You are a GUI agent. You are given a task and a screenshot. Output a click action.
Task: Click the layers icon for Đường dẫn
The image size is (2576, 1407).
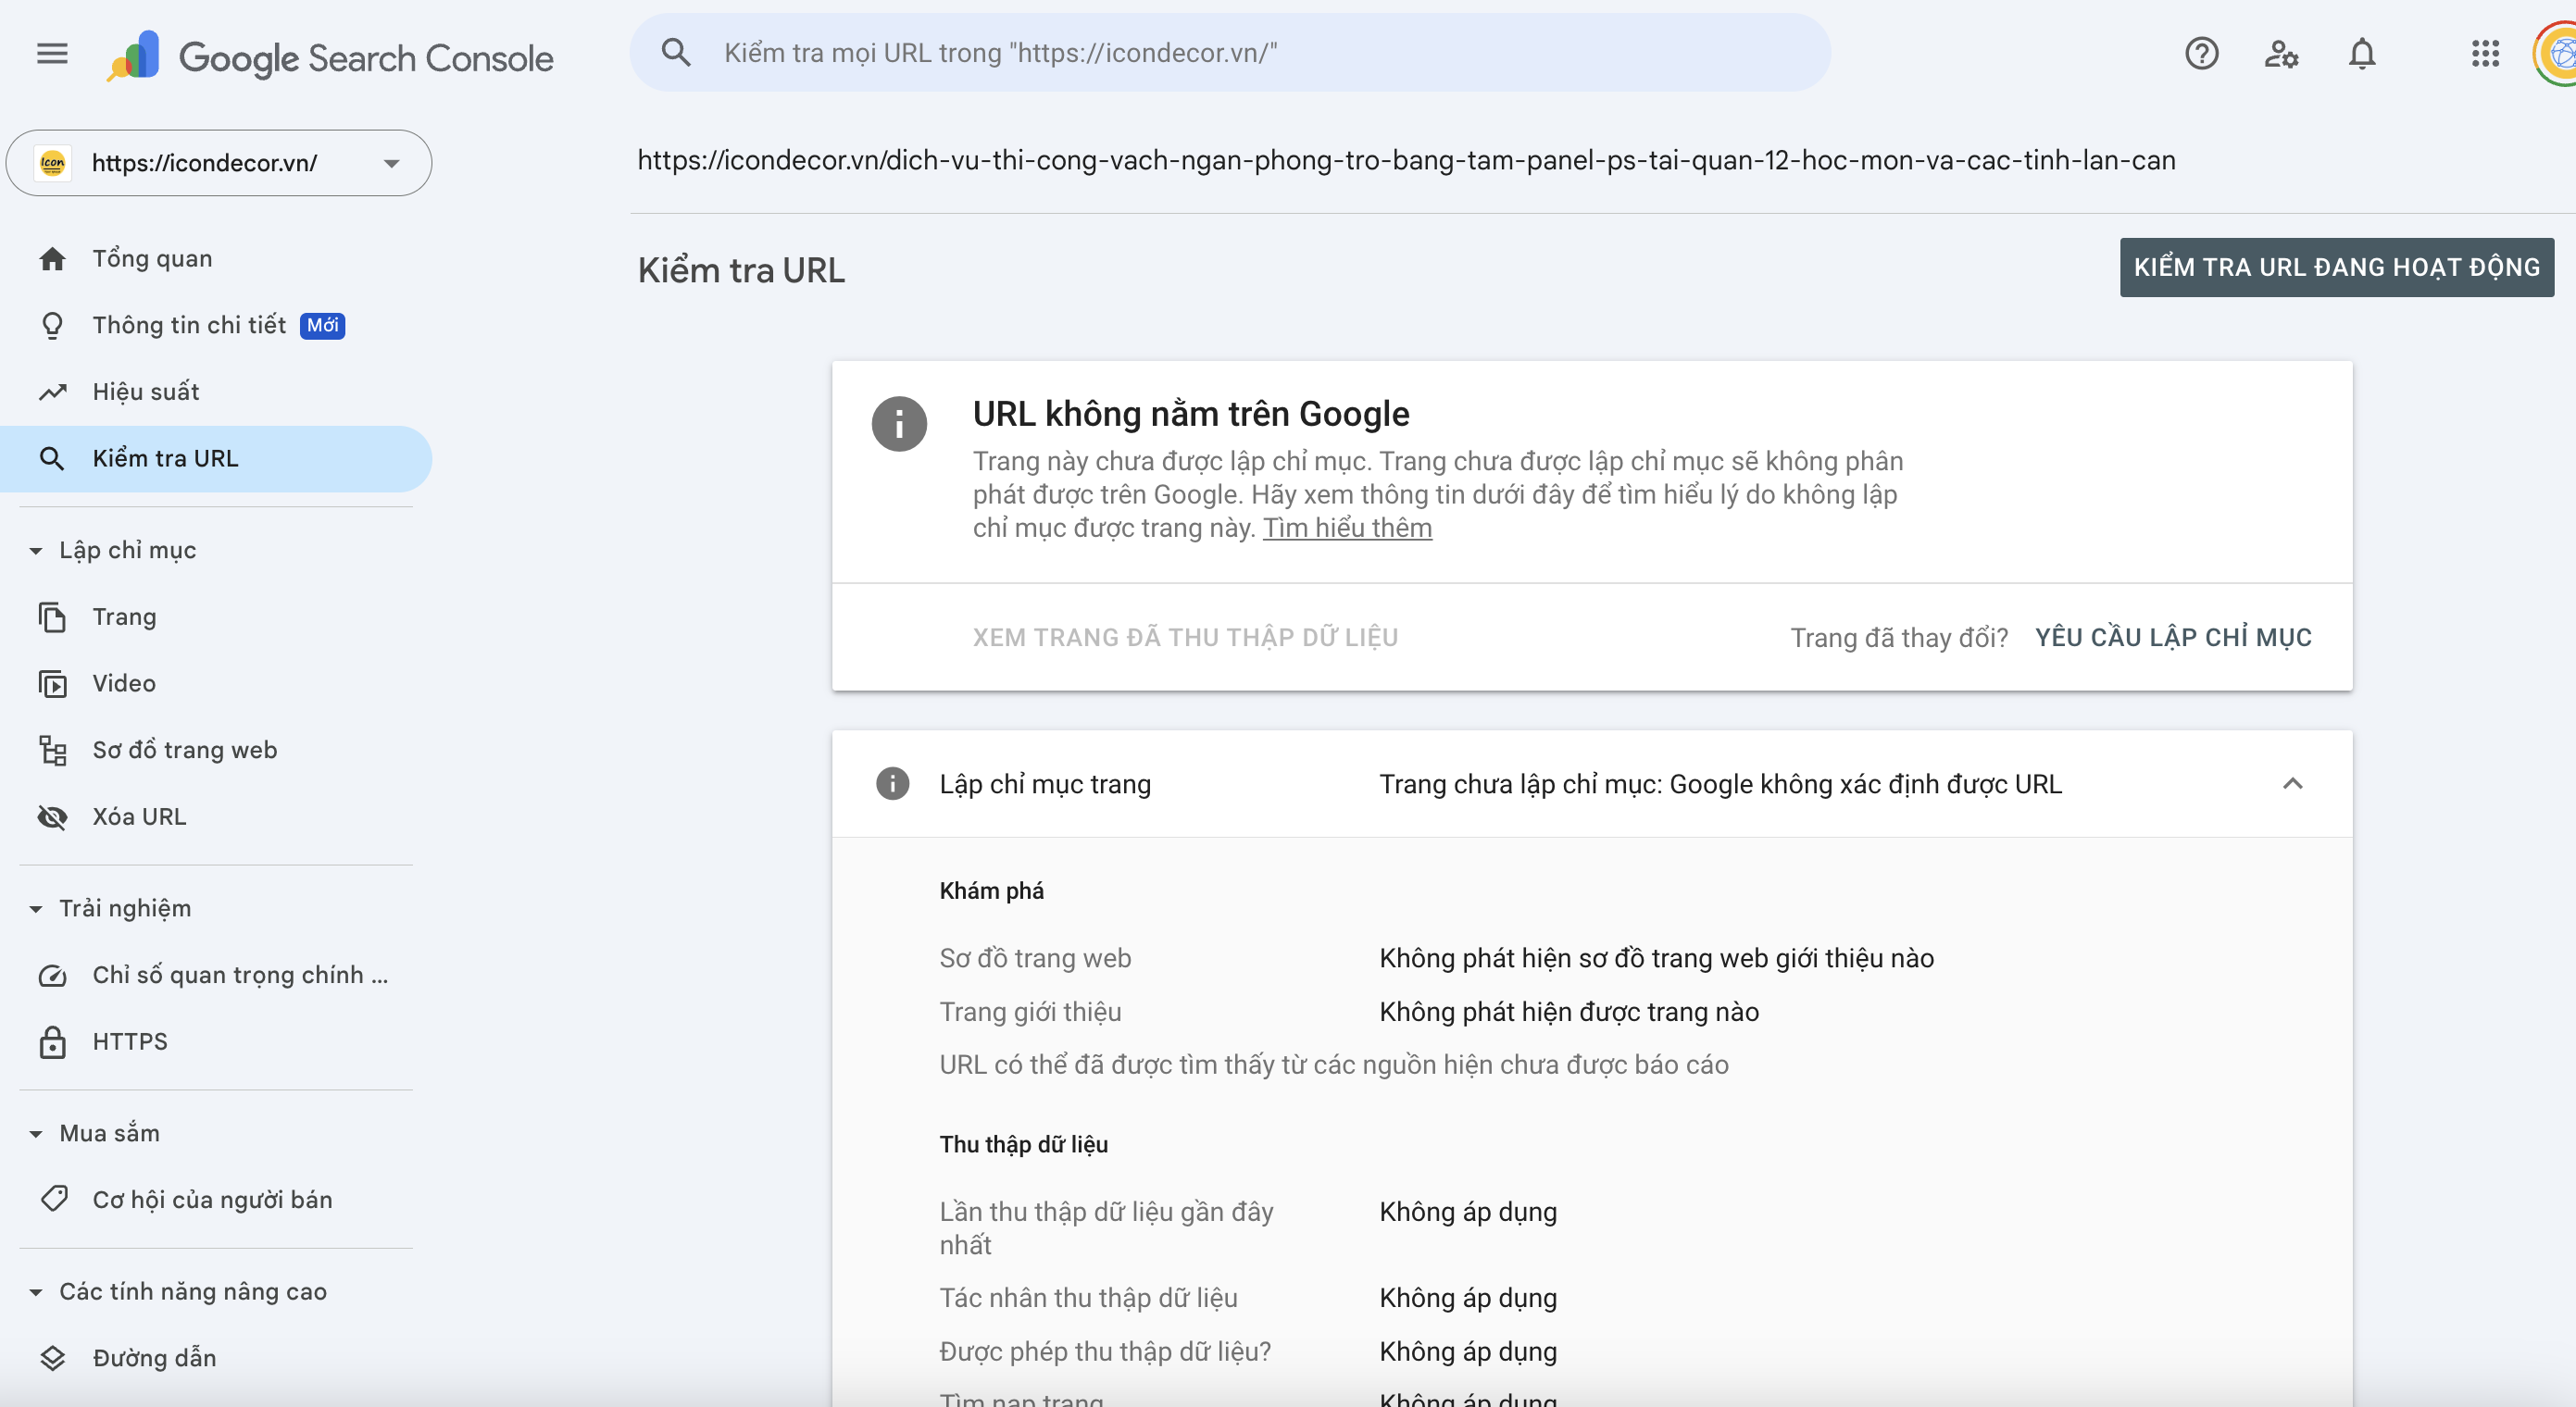52,1358
